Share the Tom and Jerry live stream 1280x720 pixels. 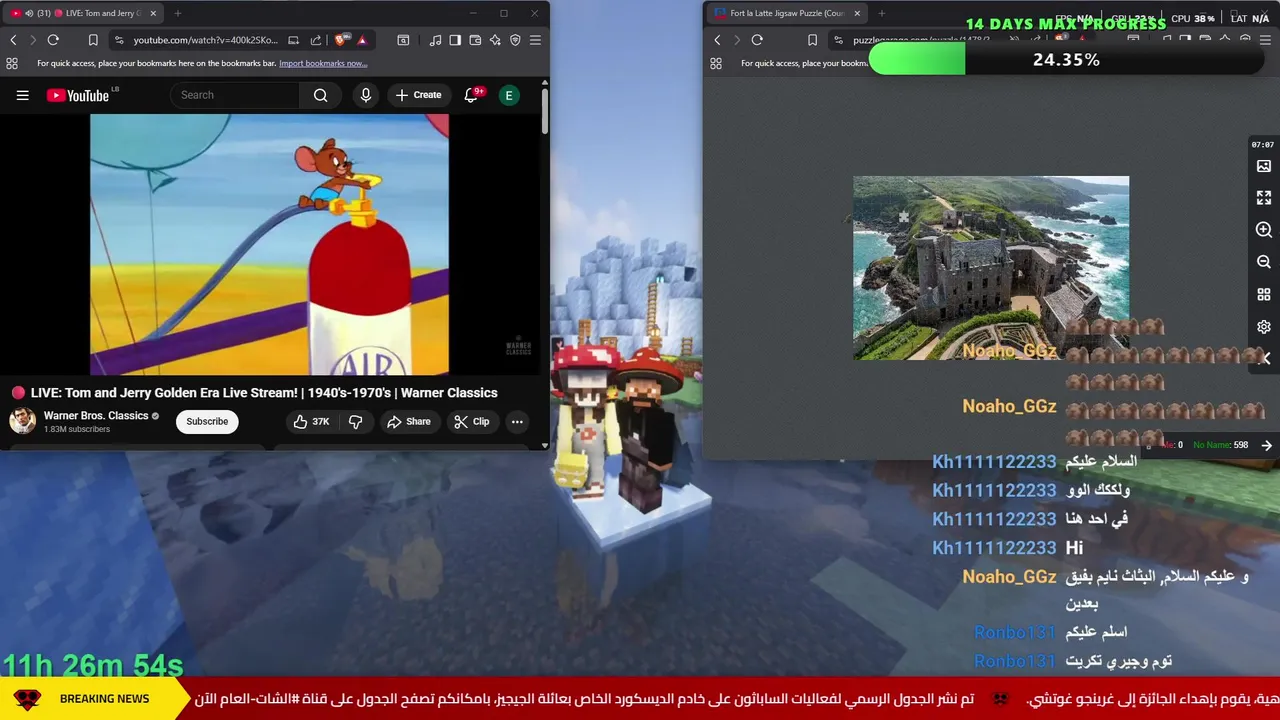408,421
